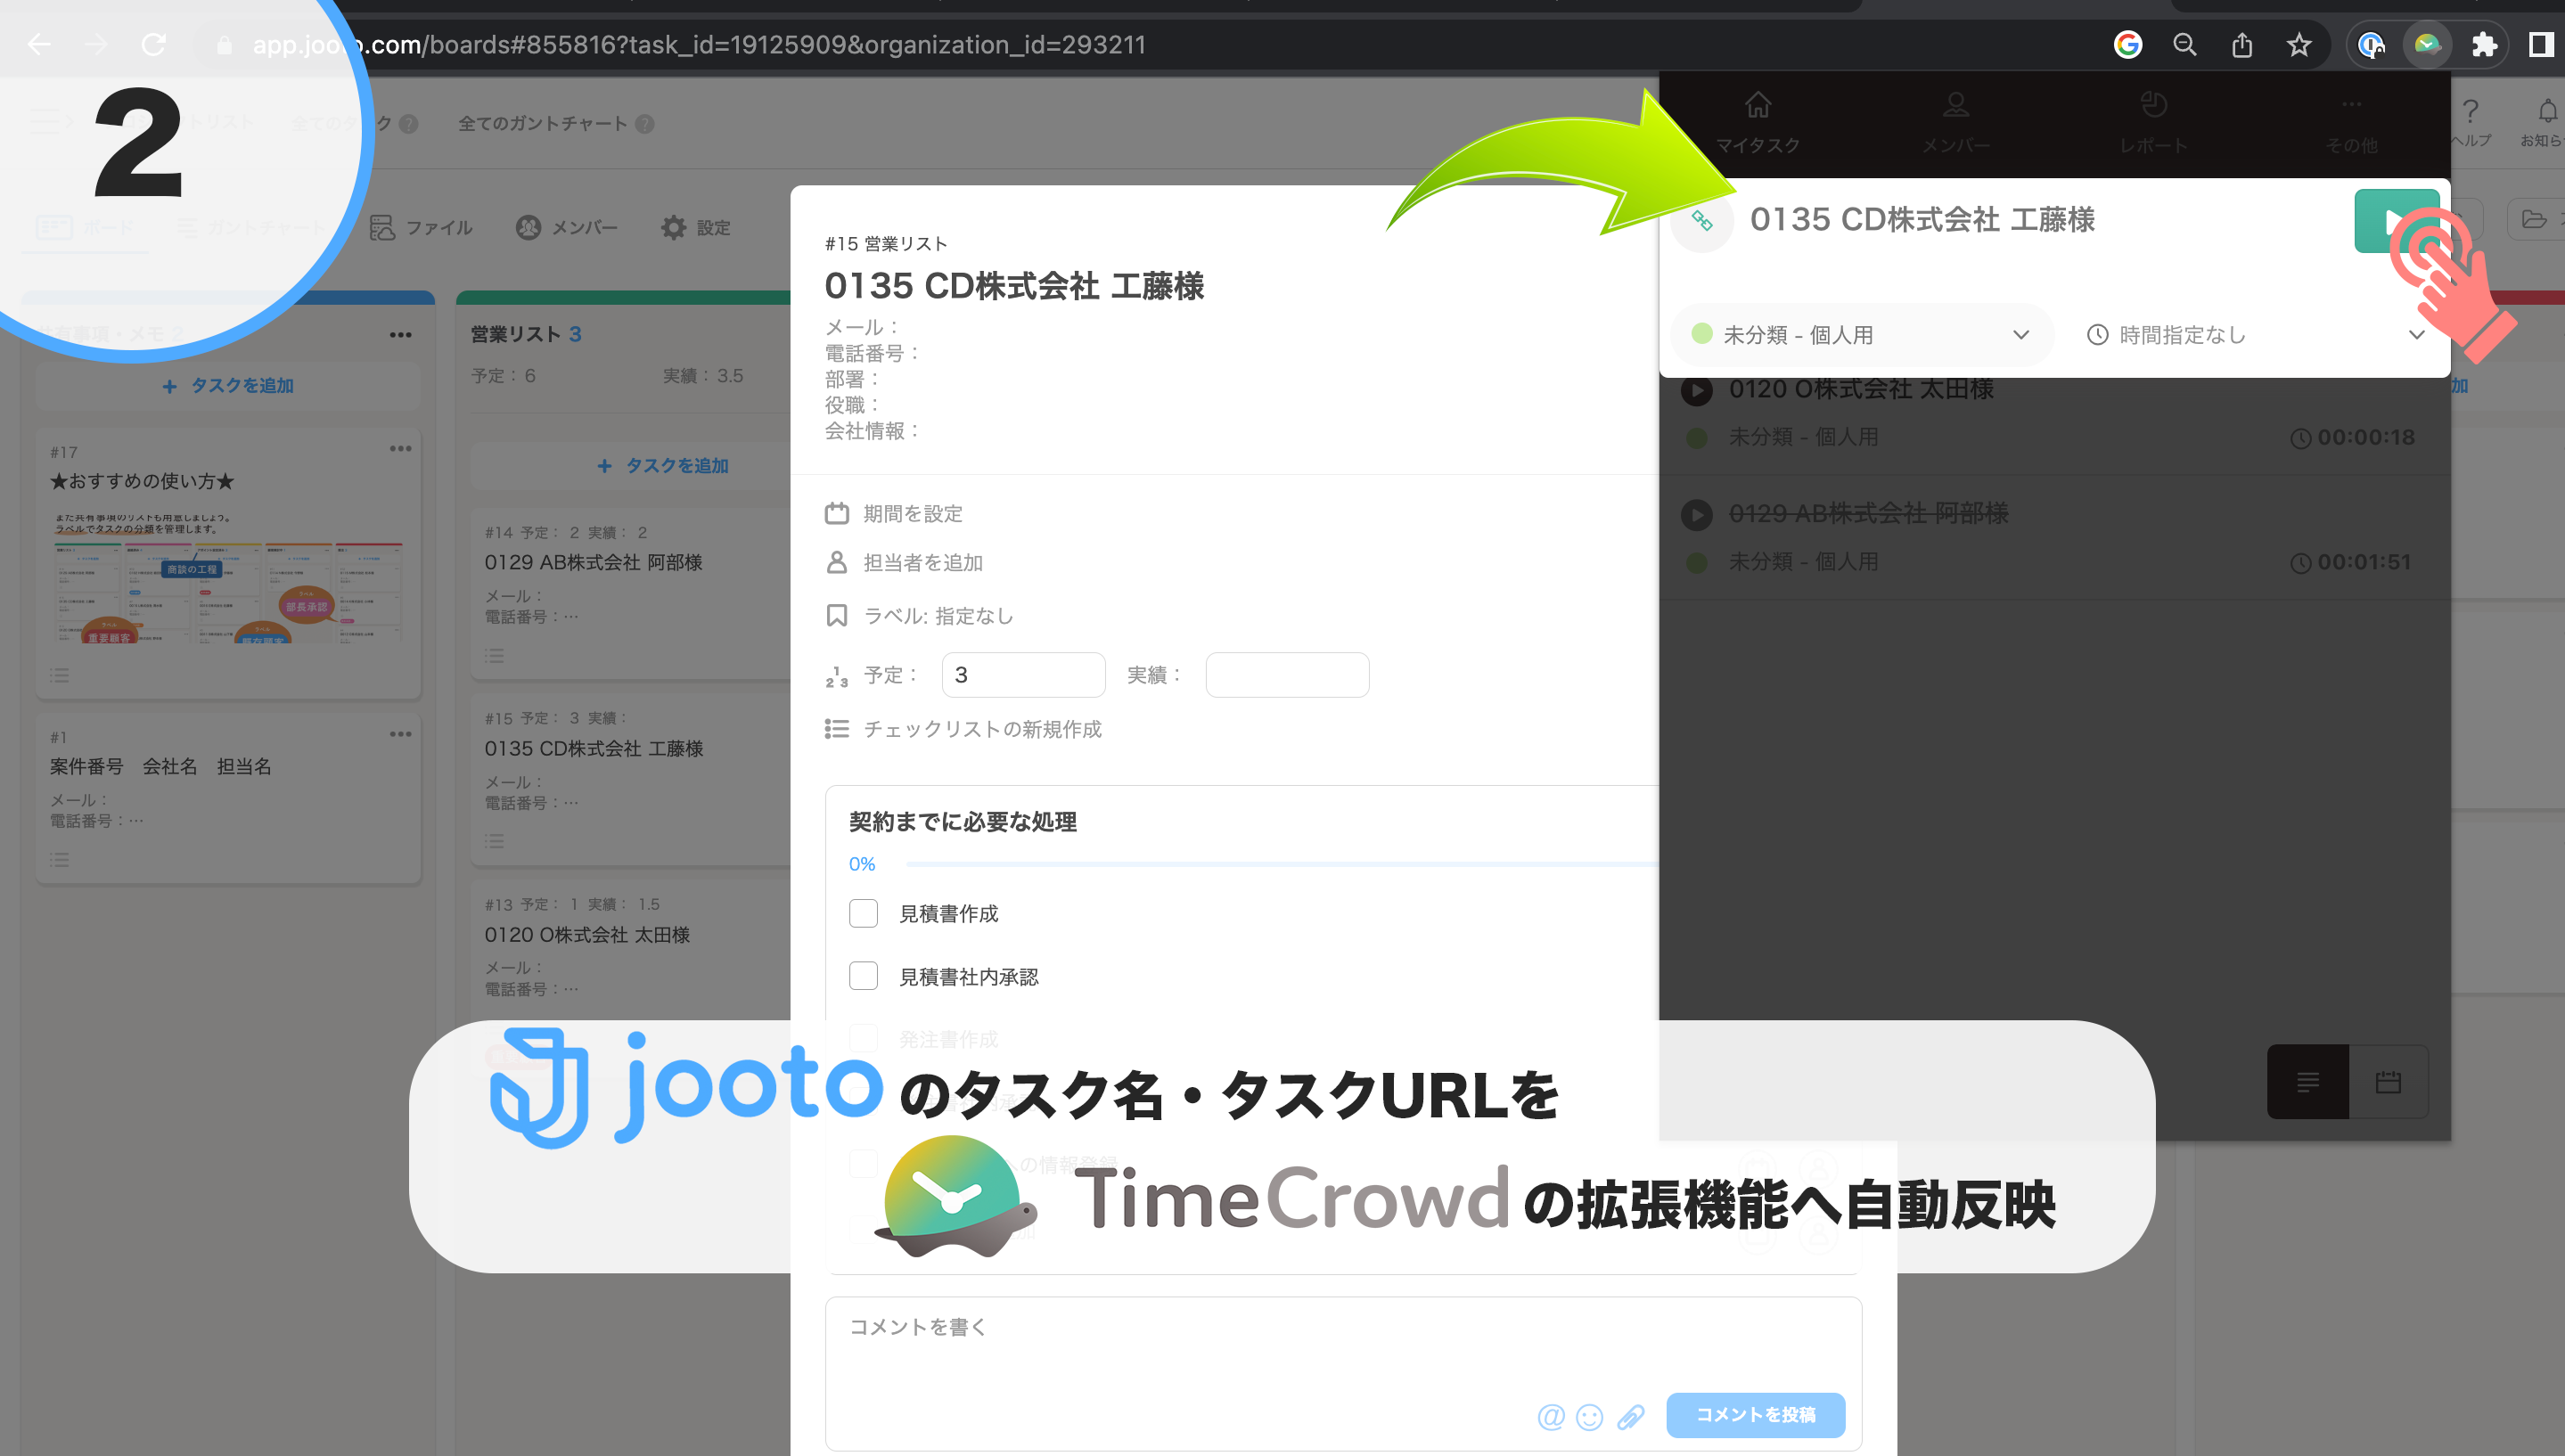The image size is (2565, 1456).
Task: Check the 発注書作成 checkbox
Action: click(863, 1038)
